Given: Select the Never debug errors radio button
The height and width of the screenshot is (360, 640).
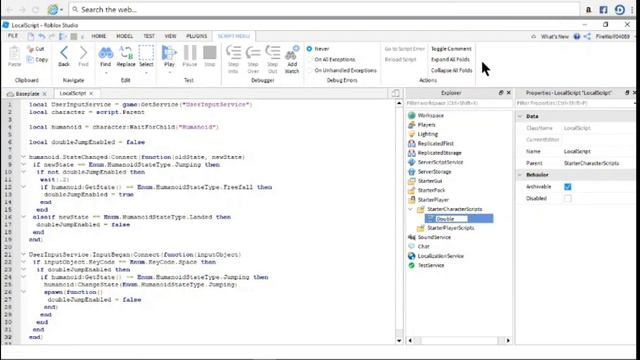Looking at the screenshot, I should pos(309,49).
